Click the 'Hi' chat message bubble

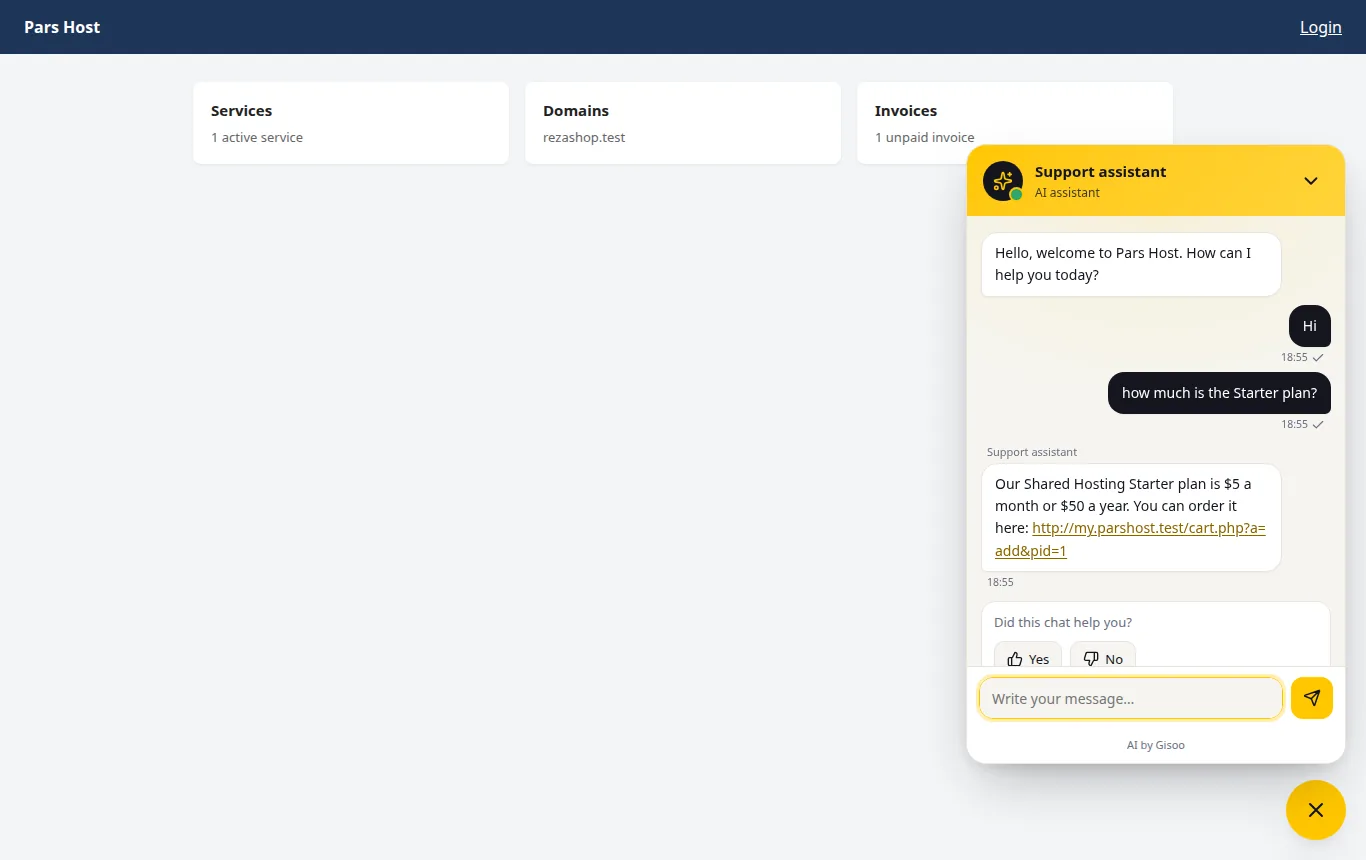[x=1310, y=326]
